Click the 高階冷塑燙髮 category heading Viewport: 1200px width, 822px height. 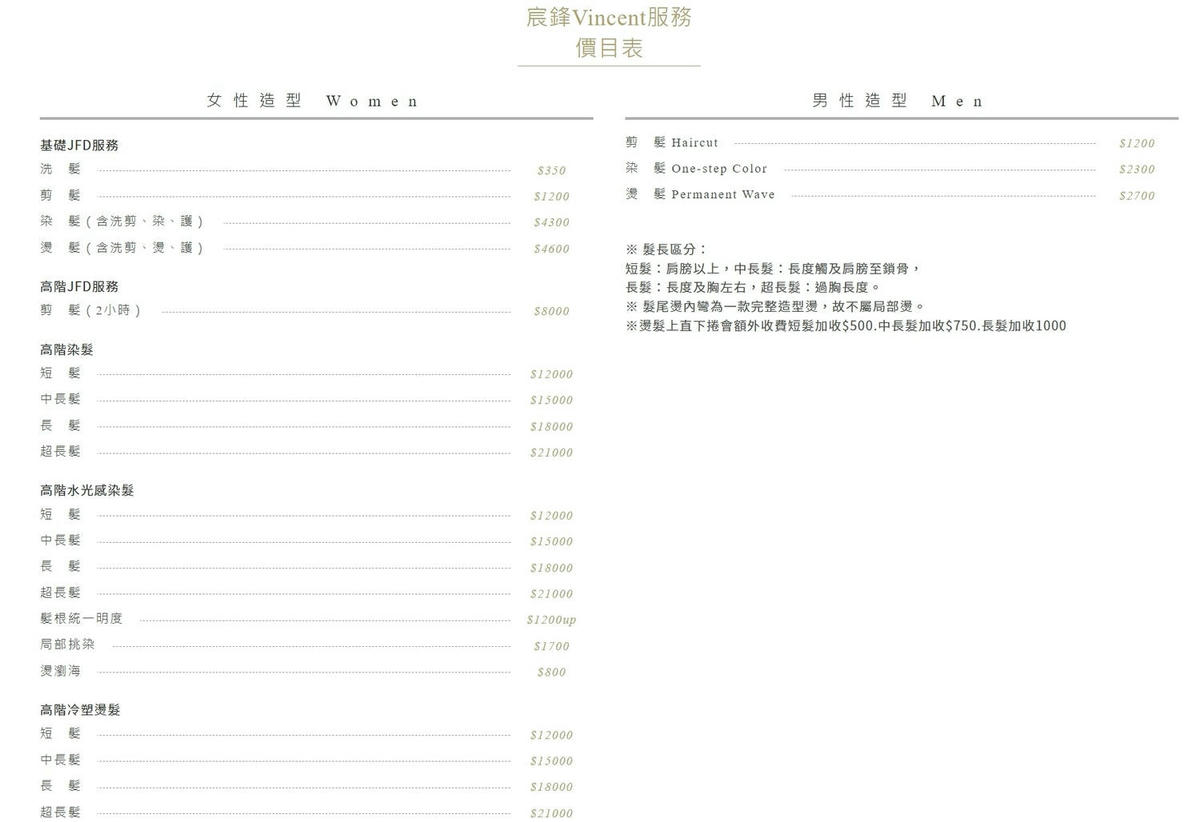(x=80, y=710)
